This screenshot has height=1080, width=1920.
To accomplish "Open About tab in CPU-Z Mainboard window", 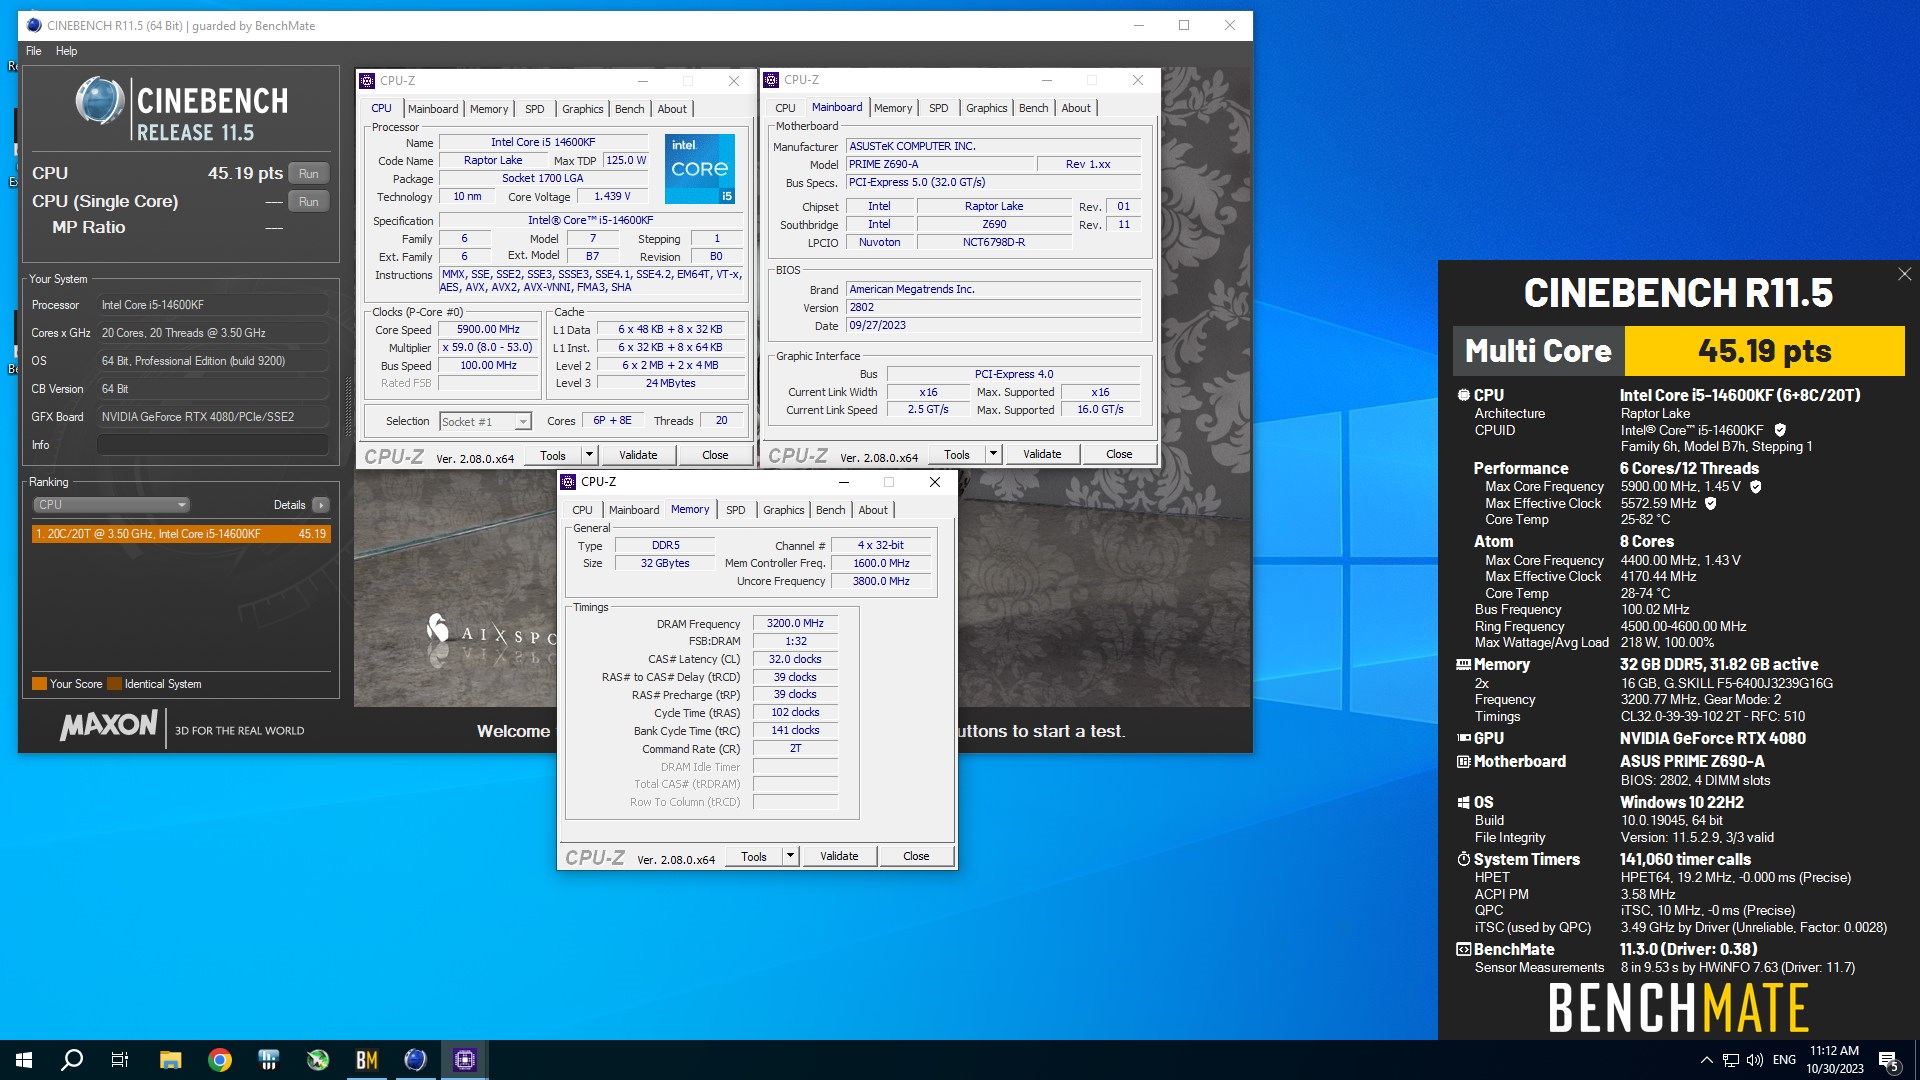I will 1076,108.
